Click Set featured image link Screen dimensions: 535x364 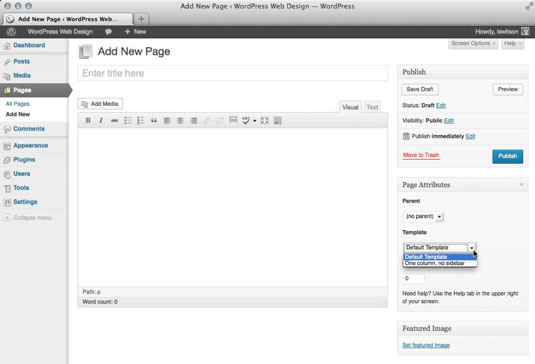pos(426,345)
